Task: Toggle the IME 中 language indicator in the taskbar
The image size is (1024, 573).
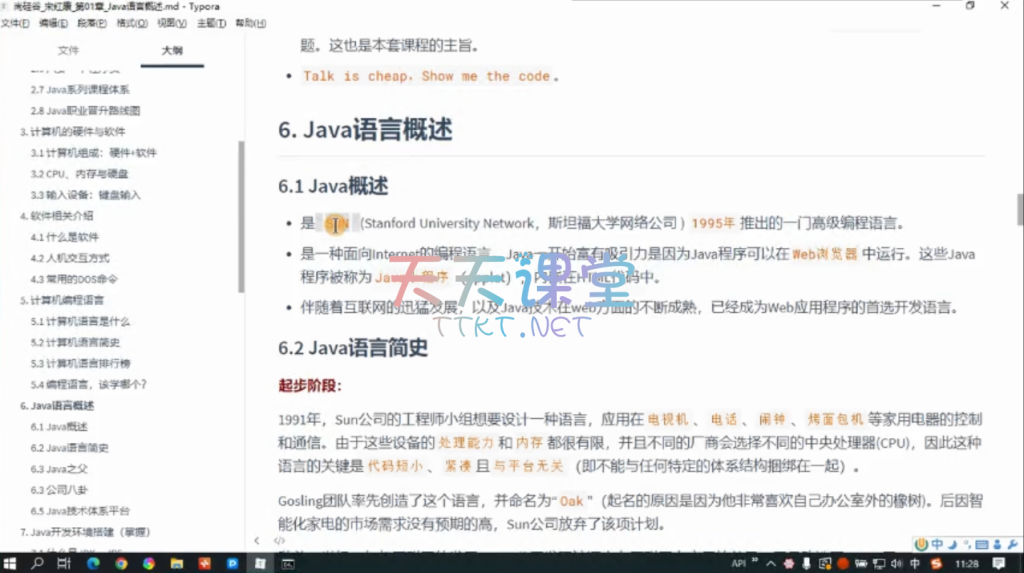Action: [916, 564]
